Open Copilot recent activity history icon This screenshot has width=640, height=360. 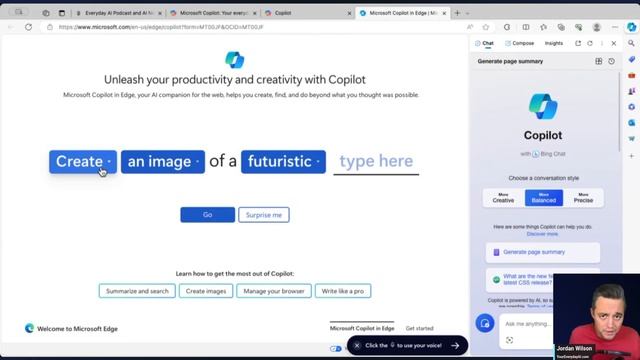(x=611, y=61)
